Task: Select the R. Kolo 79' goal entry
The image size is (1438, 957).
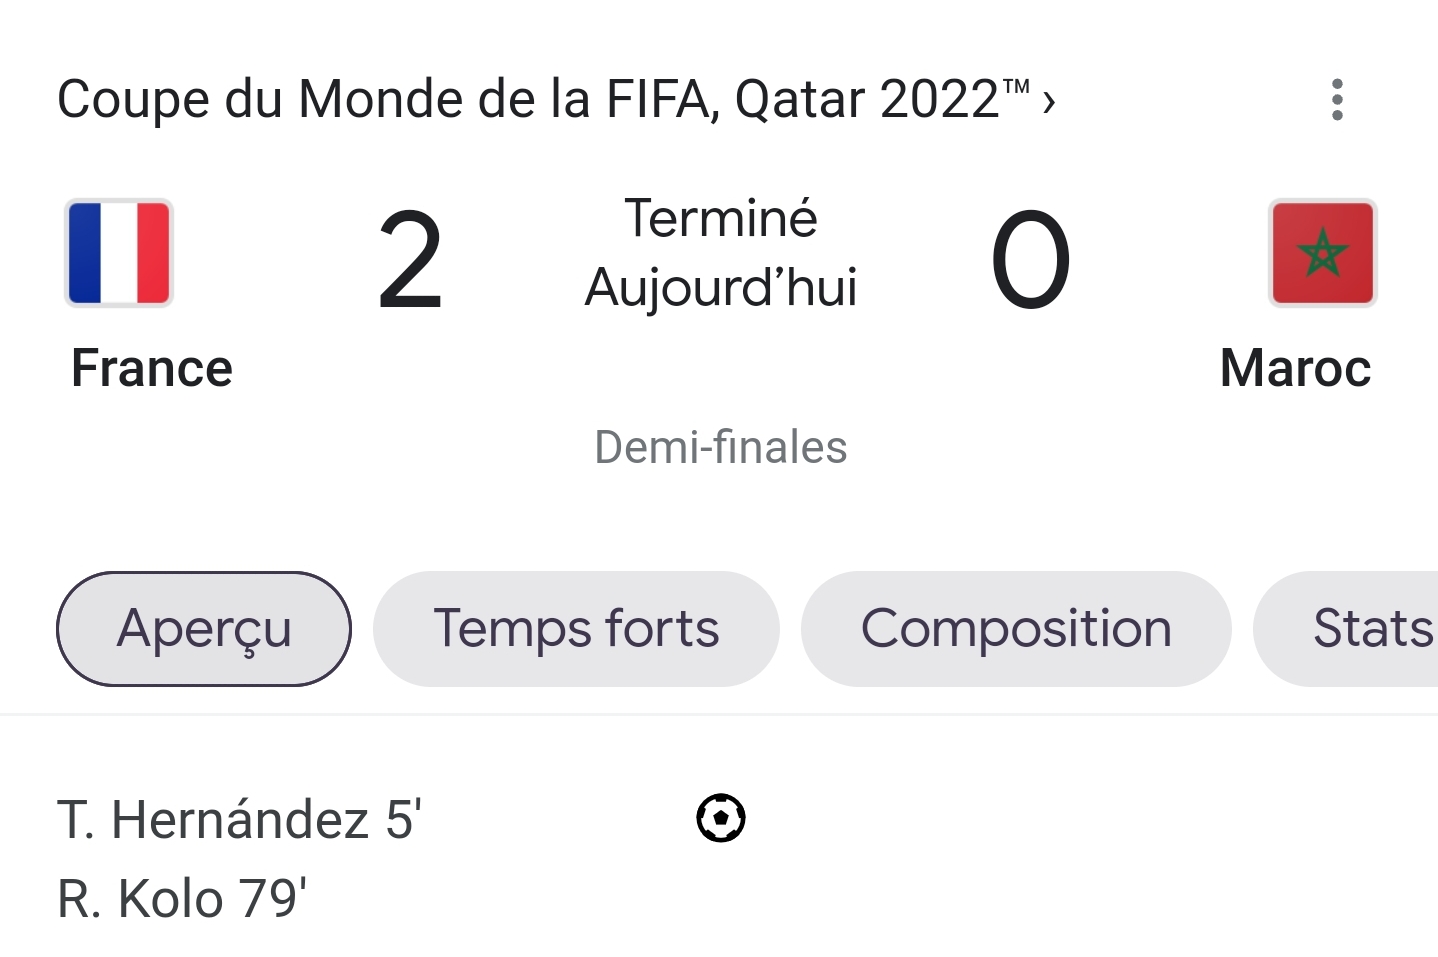Action: (x=182, y=898)
